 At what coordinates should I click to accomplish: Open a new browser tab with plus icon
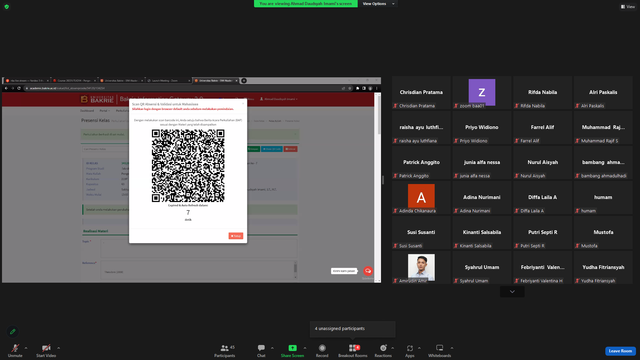click(x=244, y=80)
